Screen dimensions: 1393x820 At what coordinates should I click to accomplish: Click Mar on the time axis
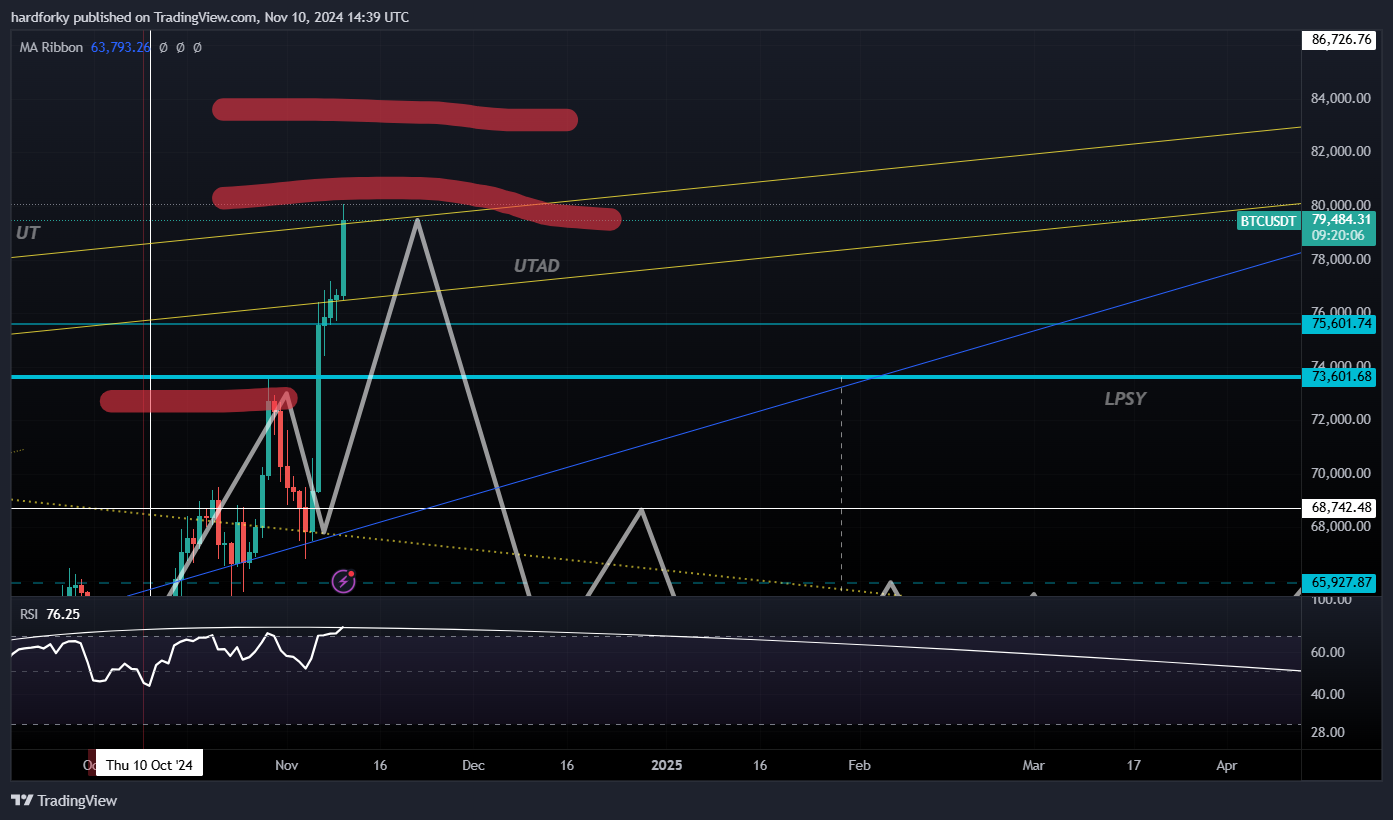[1033, 765]
